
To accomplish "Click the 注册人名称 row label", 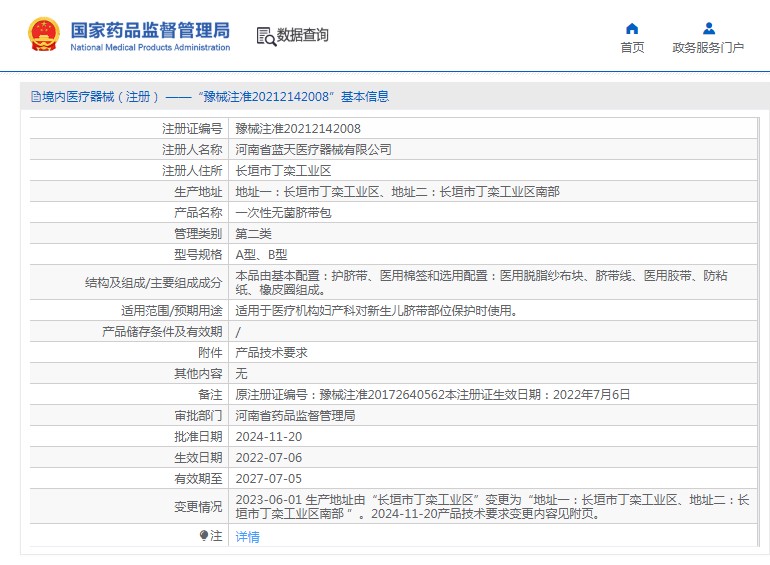I will (x=192, y=150).
